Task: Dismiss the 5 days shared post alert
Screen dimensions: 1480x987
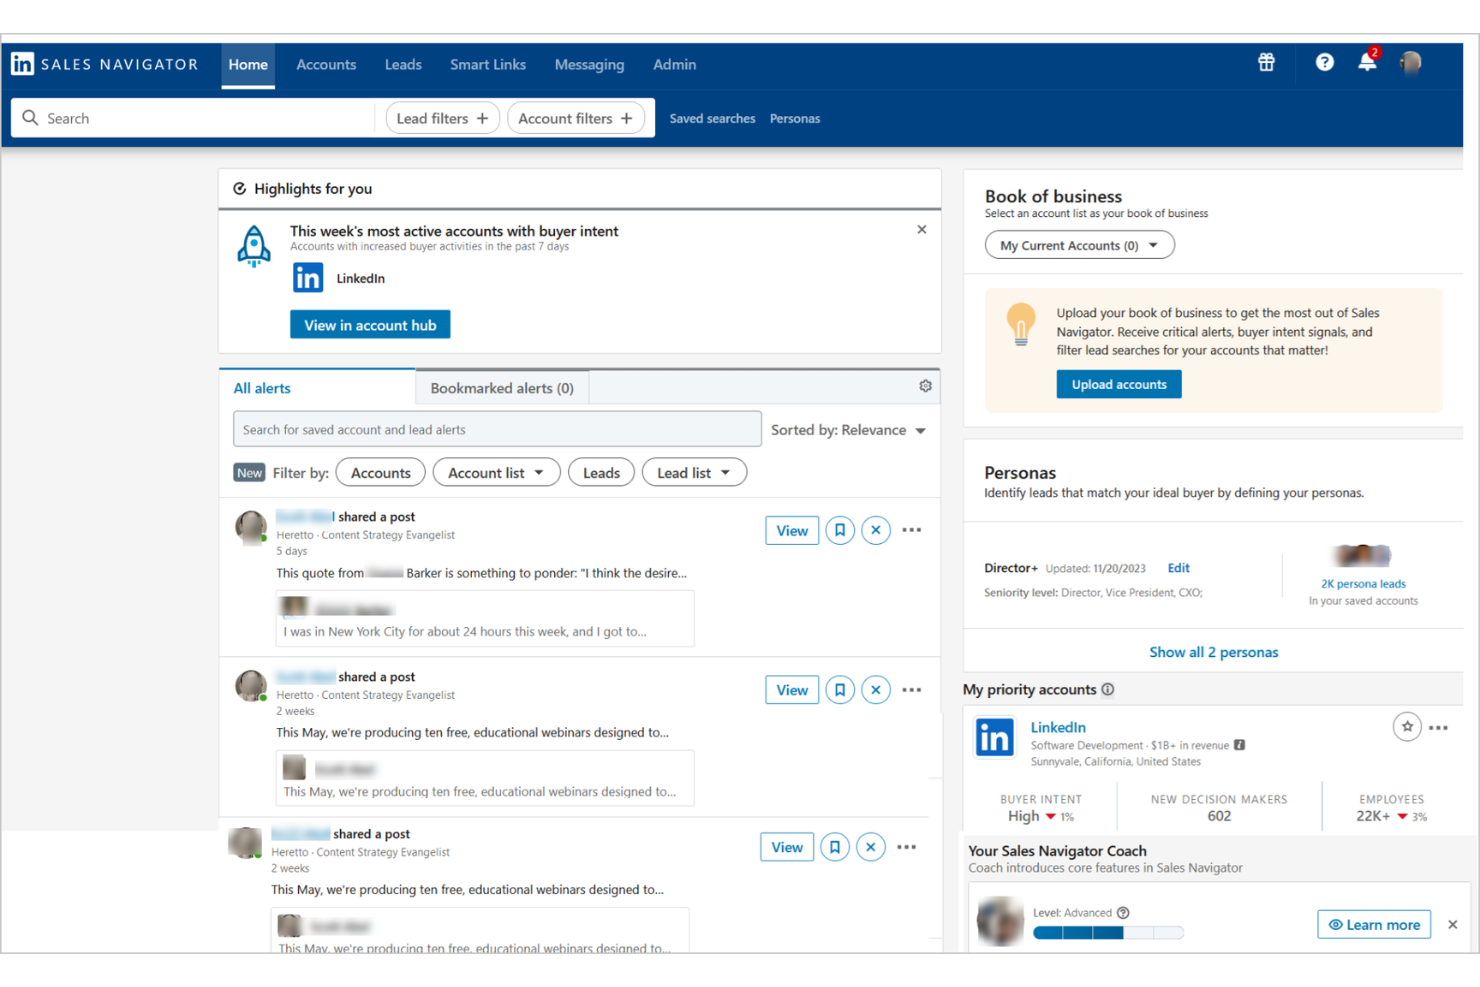Action: (x=875, y=530)
